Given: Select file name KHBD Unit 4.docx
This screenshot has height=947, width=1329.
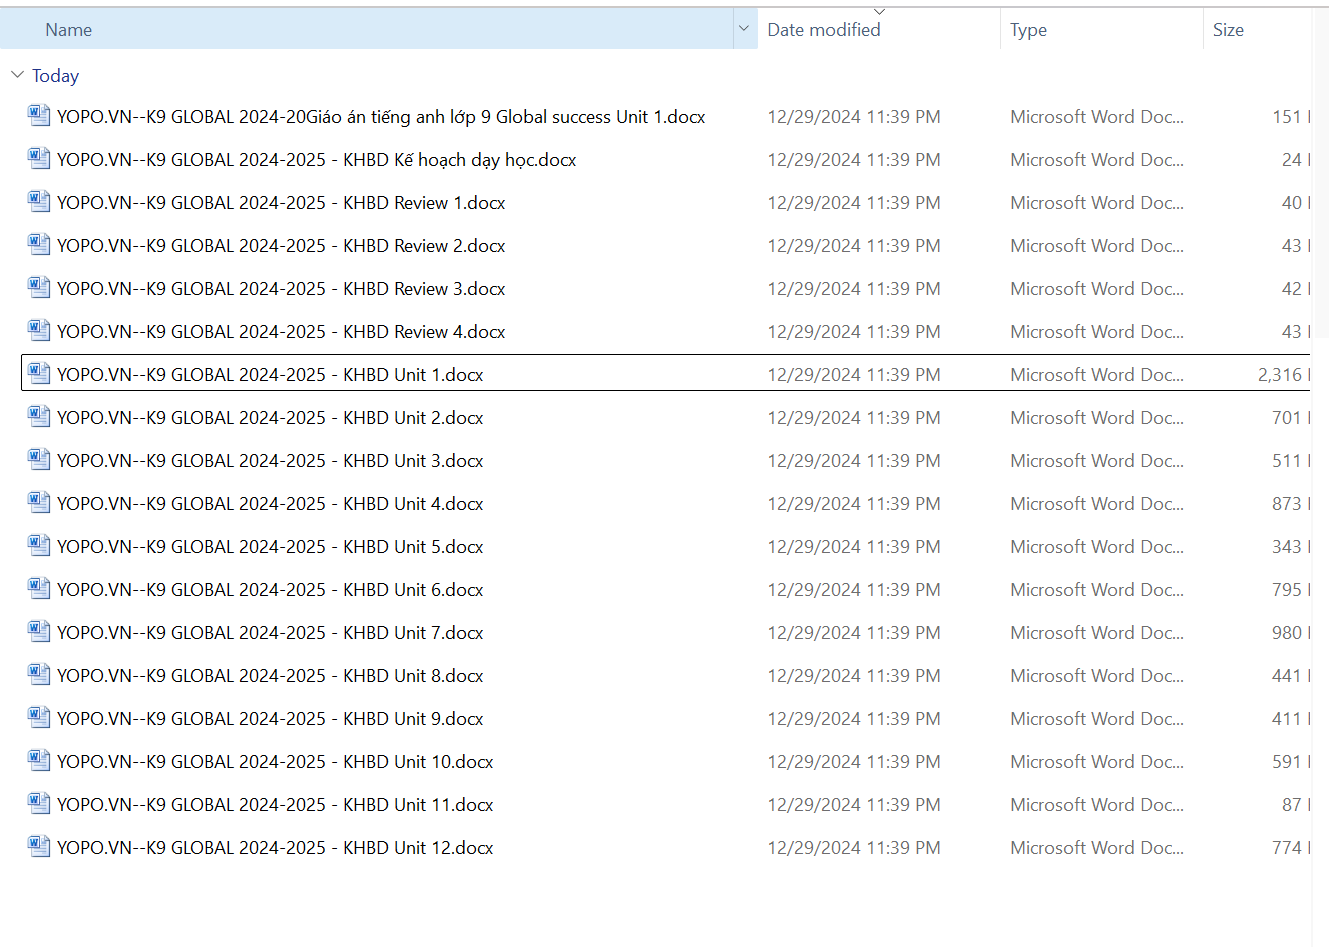Looking at the screenshot, I should pyautogui.click(x=270, y=504).
